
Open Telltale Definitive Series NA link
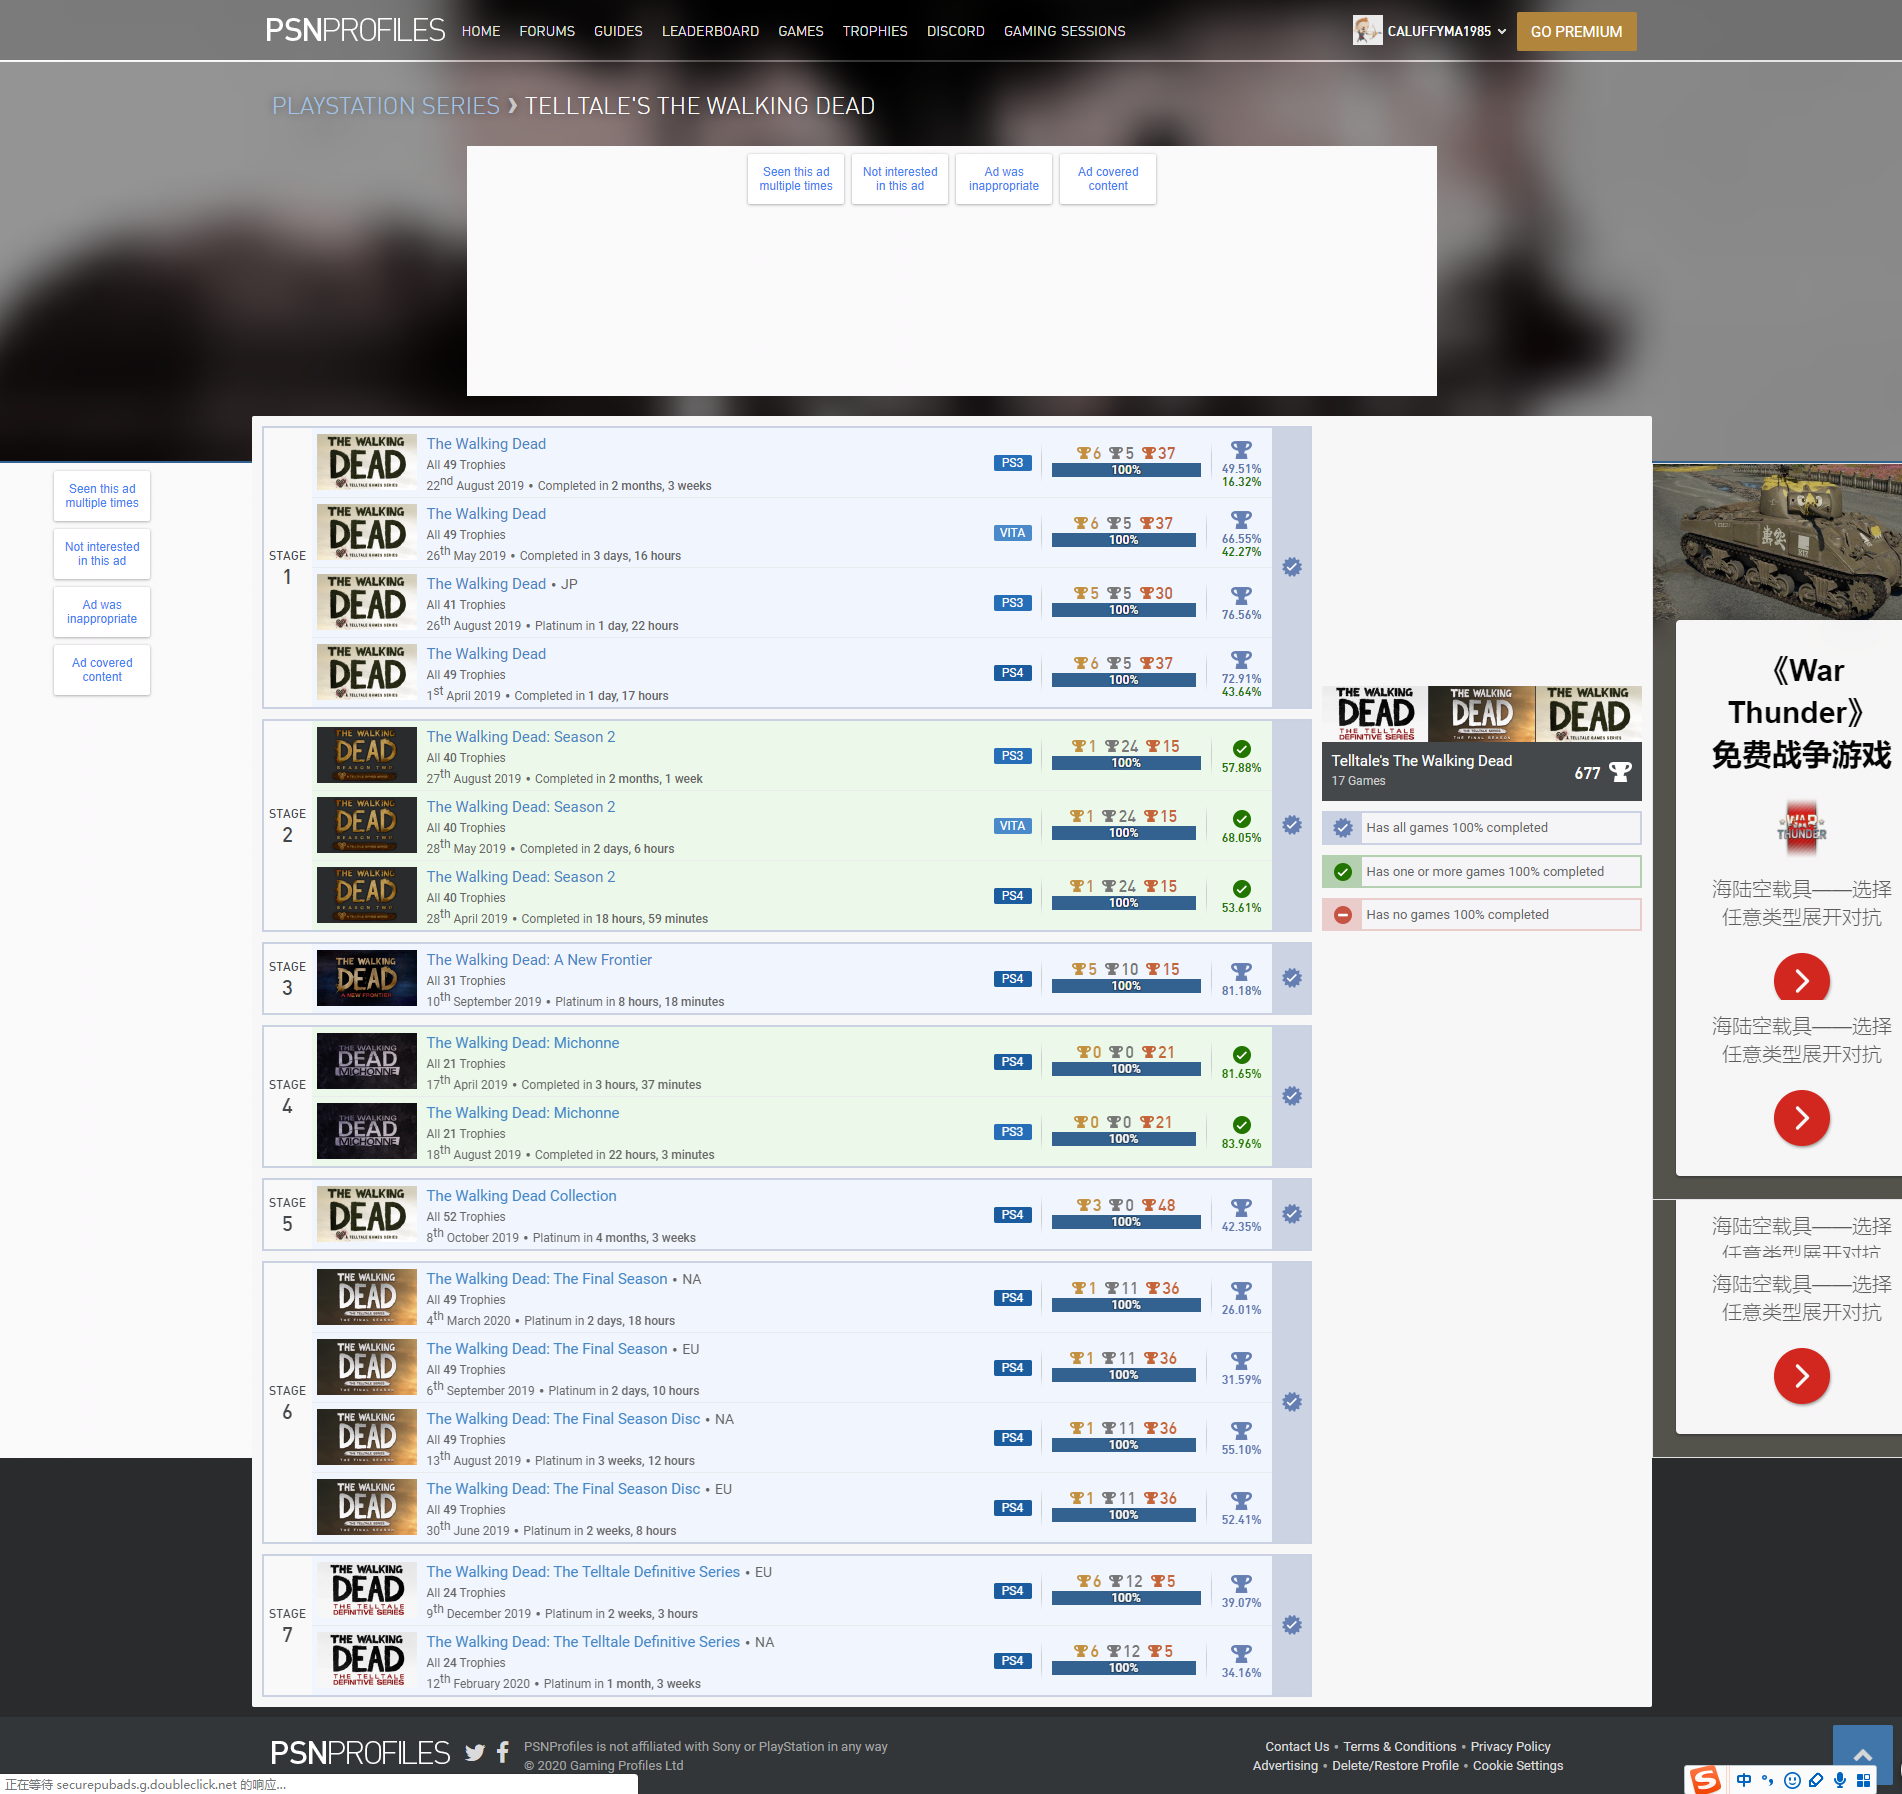coord(583,1642)
